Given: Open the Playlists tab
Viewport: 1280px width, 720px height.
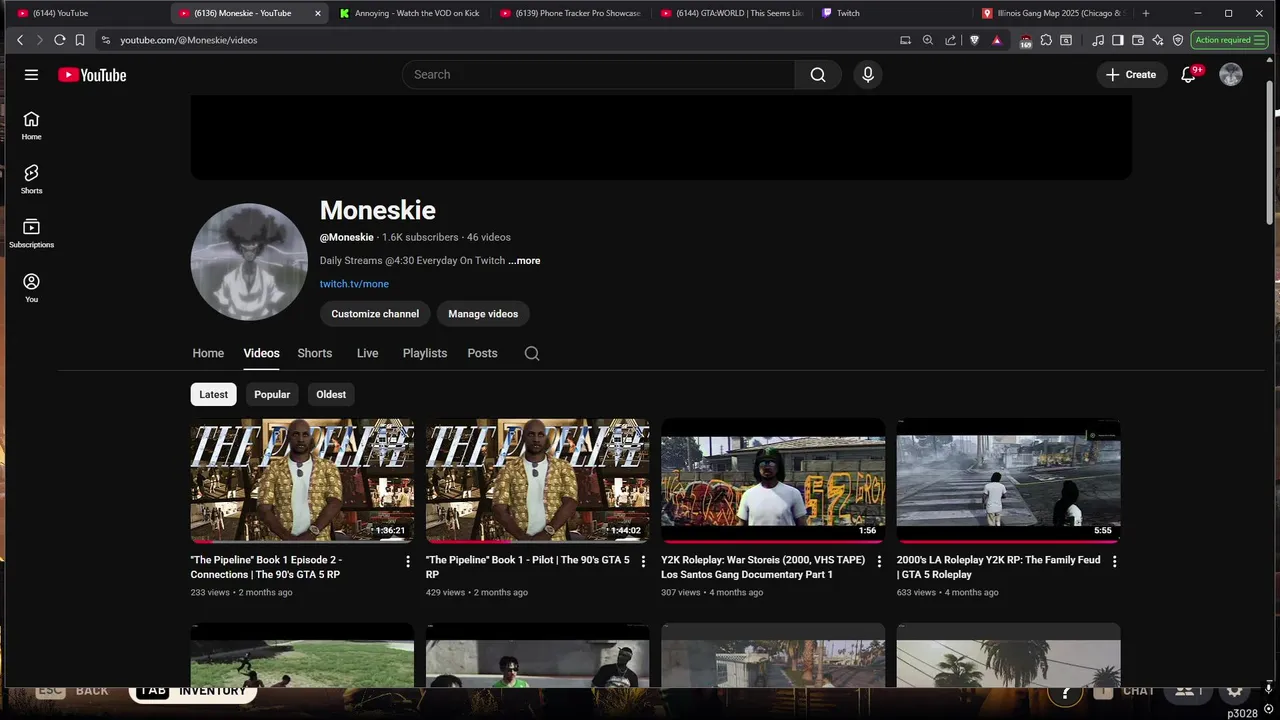Looking at the screenshot, I should pos(425,353).
